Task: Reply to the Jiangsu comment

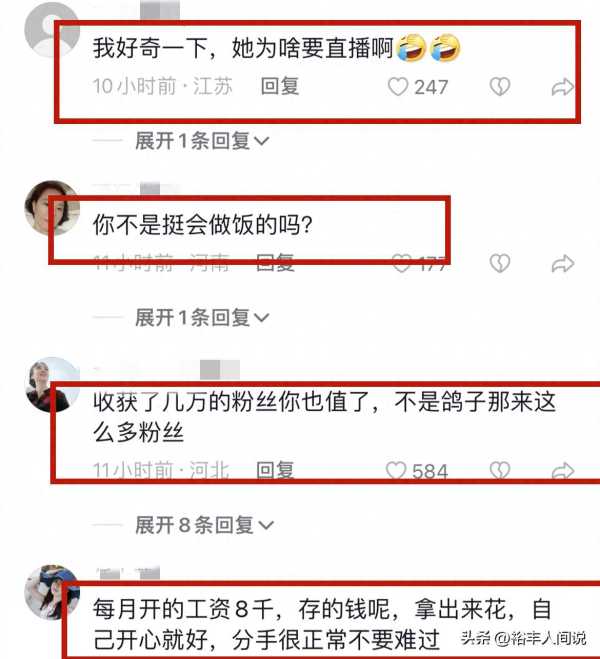Action: tap(279, 87)
